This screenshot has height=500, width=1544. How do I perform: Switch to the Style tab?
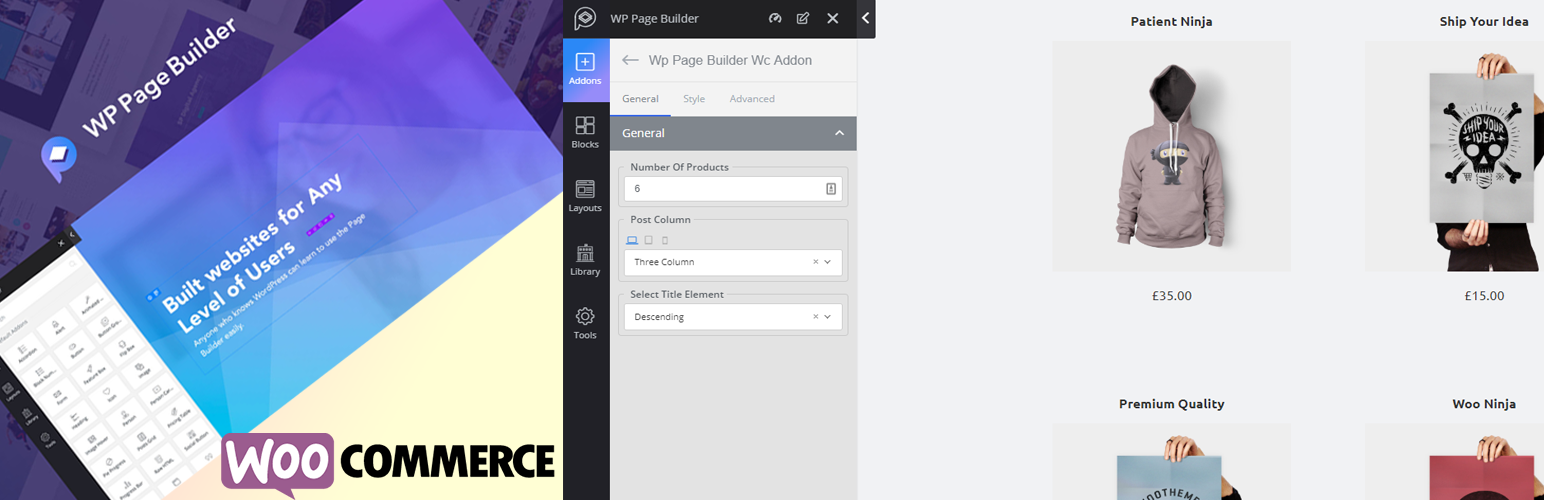click(694, 99)
